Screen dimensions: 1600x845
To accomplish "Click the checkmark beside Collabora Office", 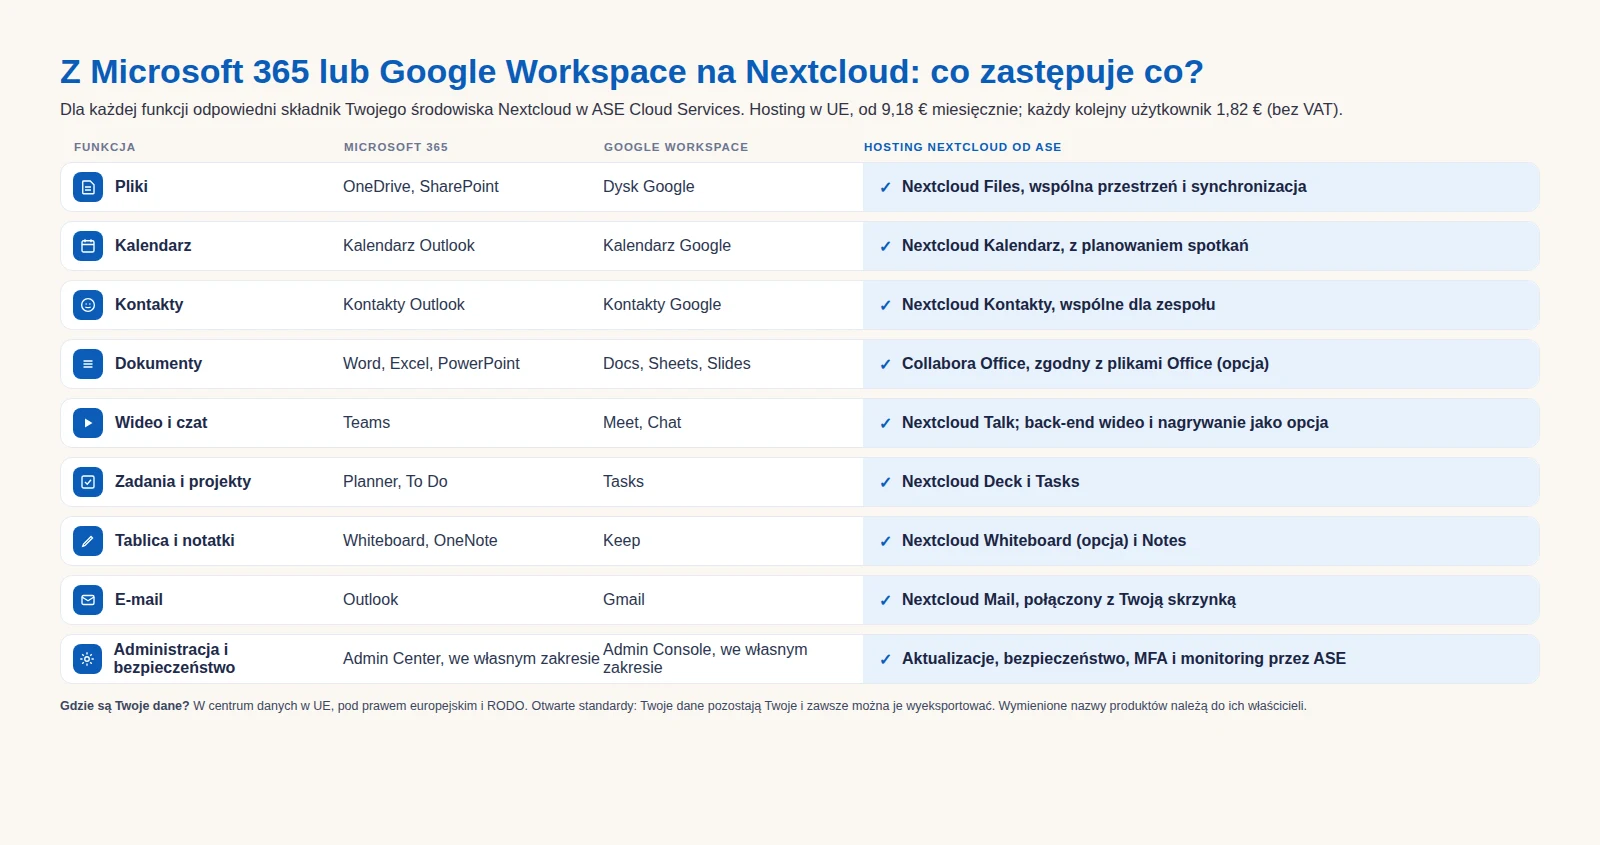I will tap(885, 364).
